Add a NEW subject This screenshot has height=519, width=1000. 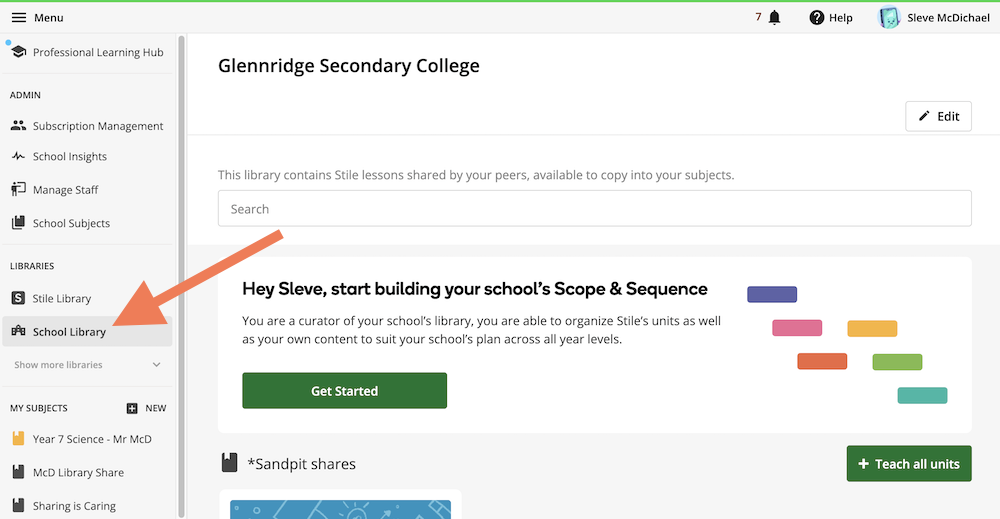pos(146,408)
